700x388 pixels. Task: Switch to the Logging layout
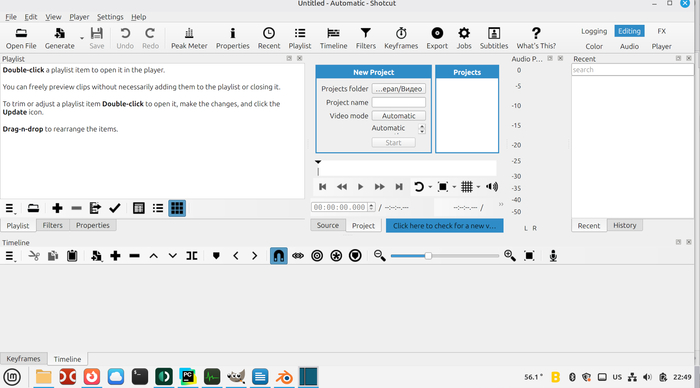click(594, 31)
